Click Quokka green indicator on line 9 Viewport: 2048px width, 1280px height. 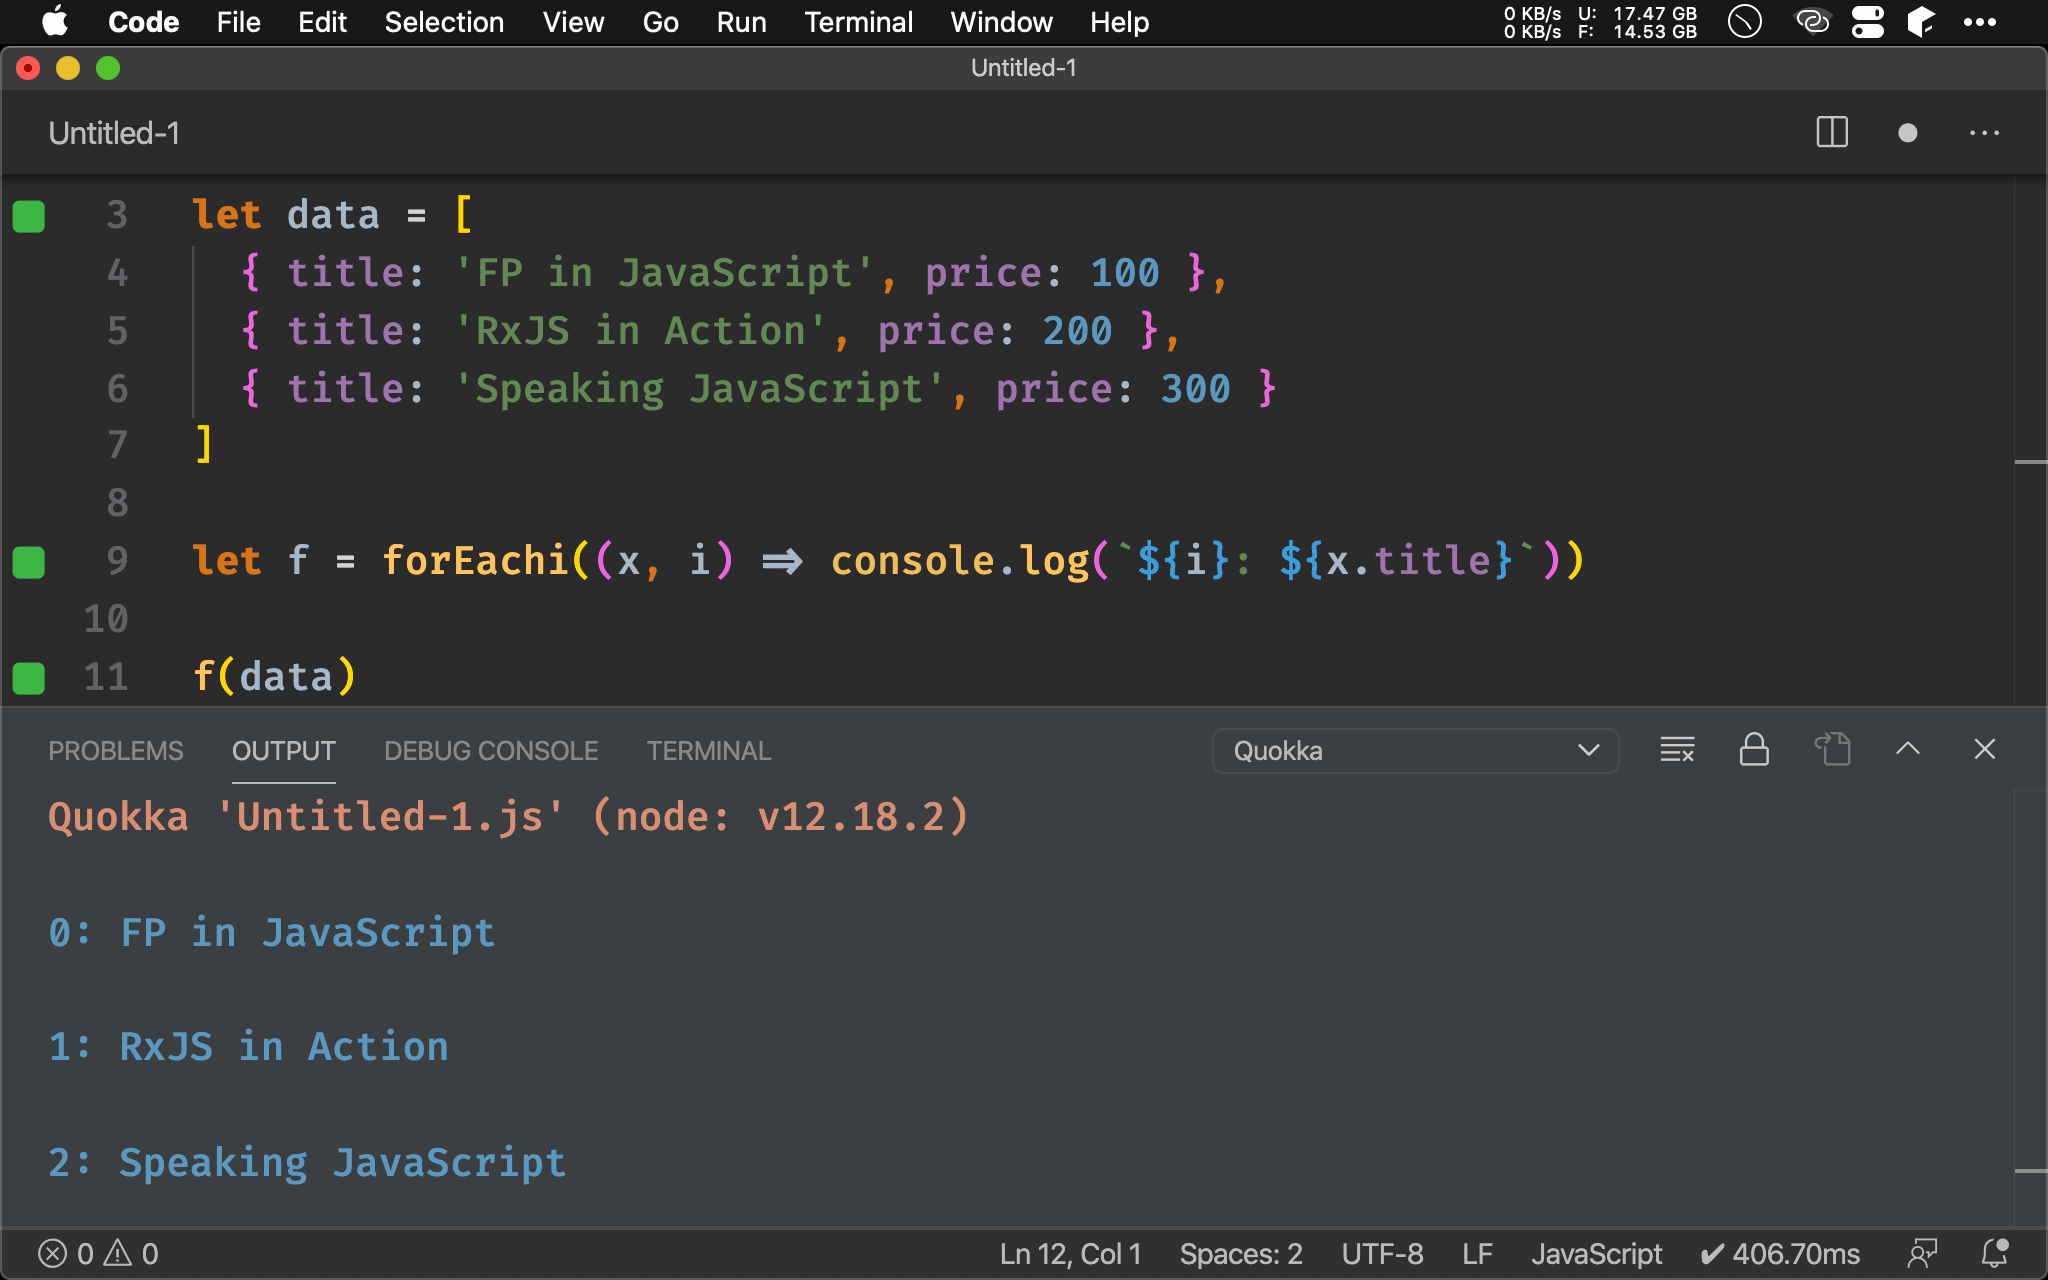[x=28, y=562]
